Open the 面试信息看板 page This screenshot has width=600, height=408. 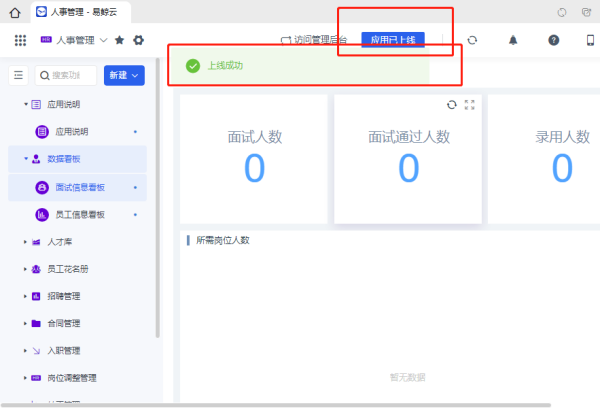pos(77,188)
